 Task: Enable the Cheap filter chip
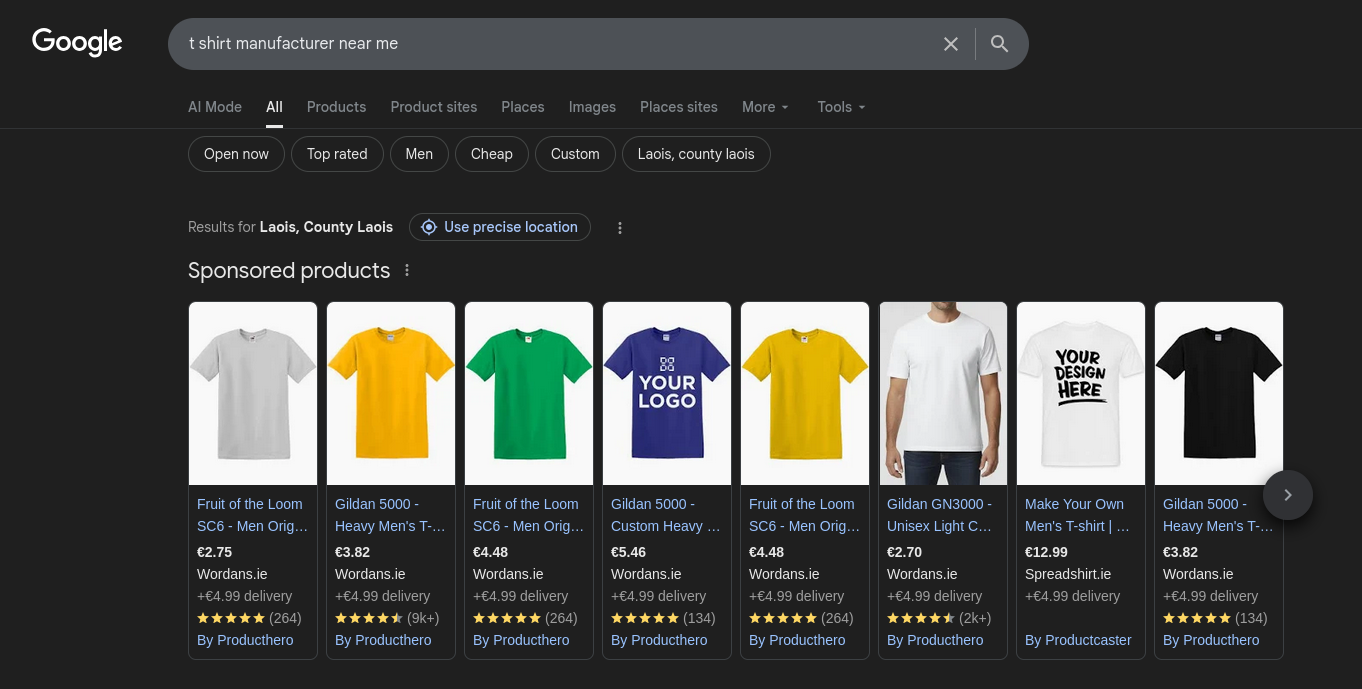tap(491, 154)
